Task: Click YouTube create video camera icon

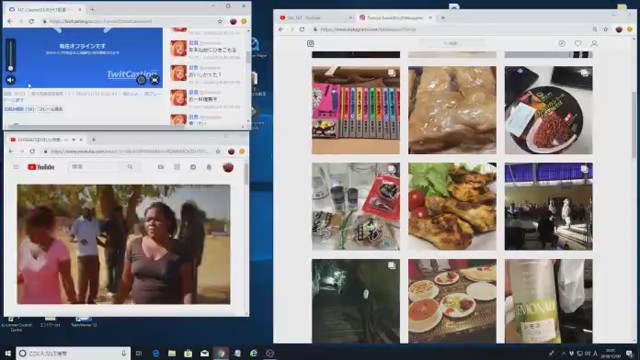Action: click(161, 167)
